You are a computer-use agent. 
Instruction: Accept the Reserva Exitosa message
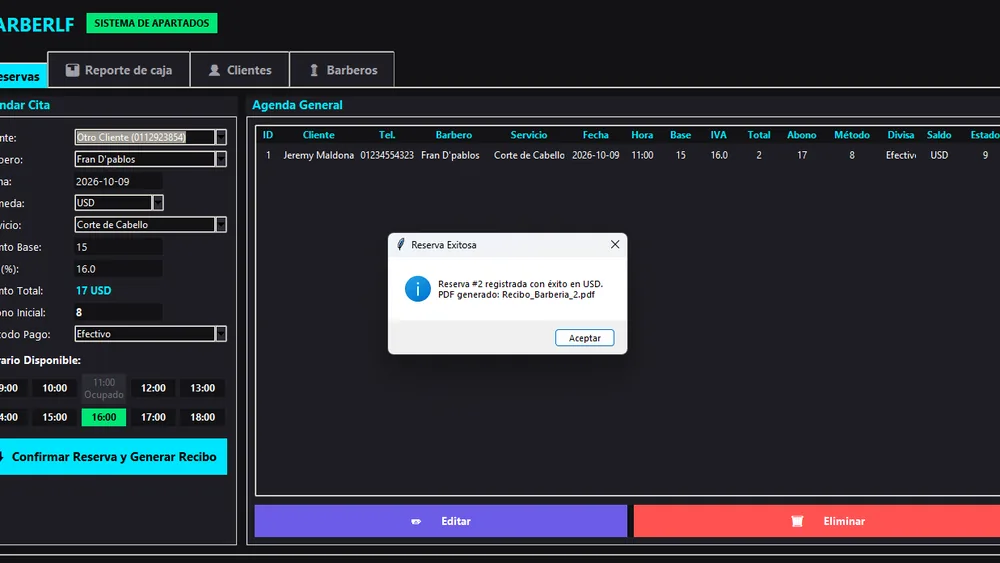pyautogui.click(x=585, y=338)
